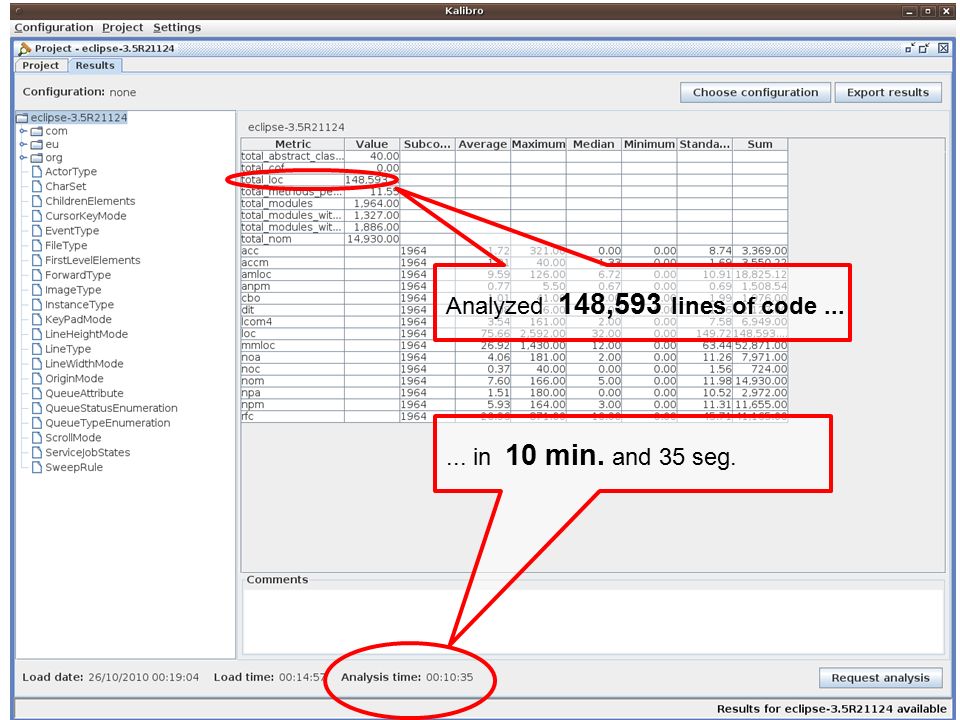Sort by the Metric column header
960x720 pixels.
click(x=293, y=144)
